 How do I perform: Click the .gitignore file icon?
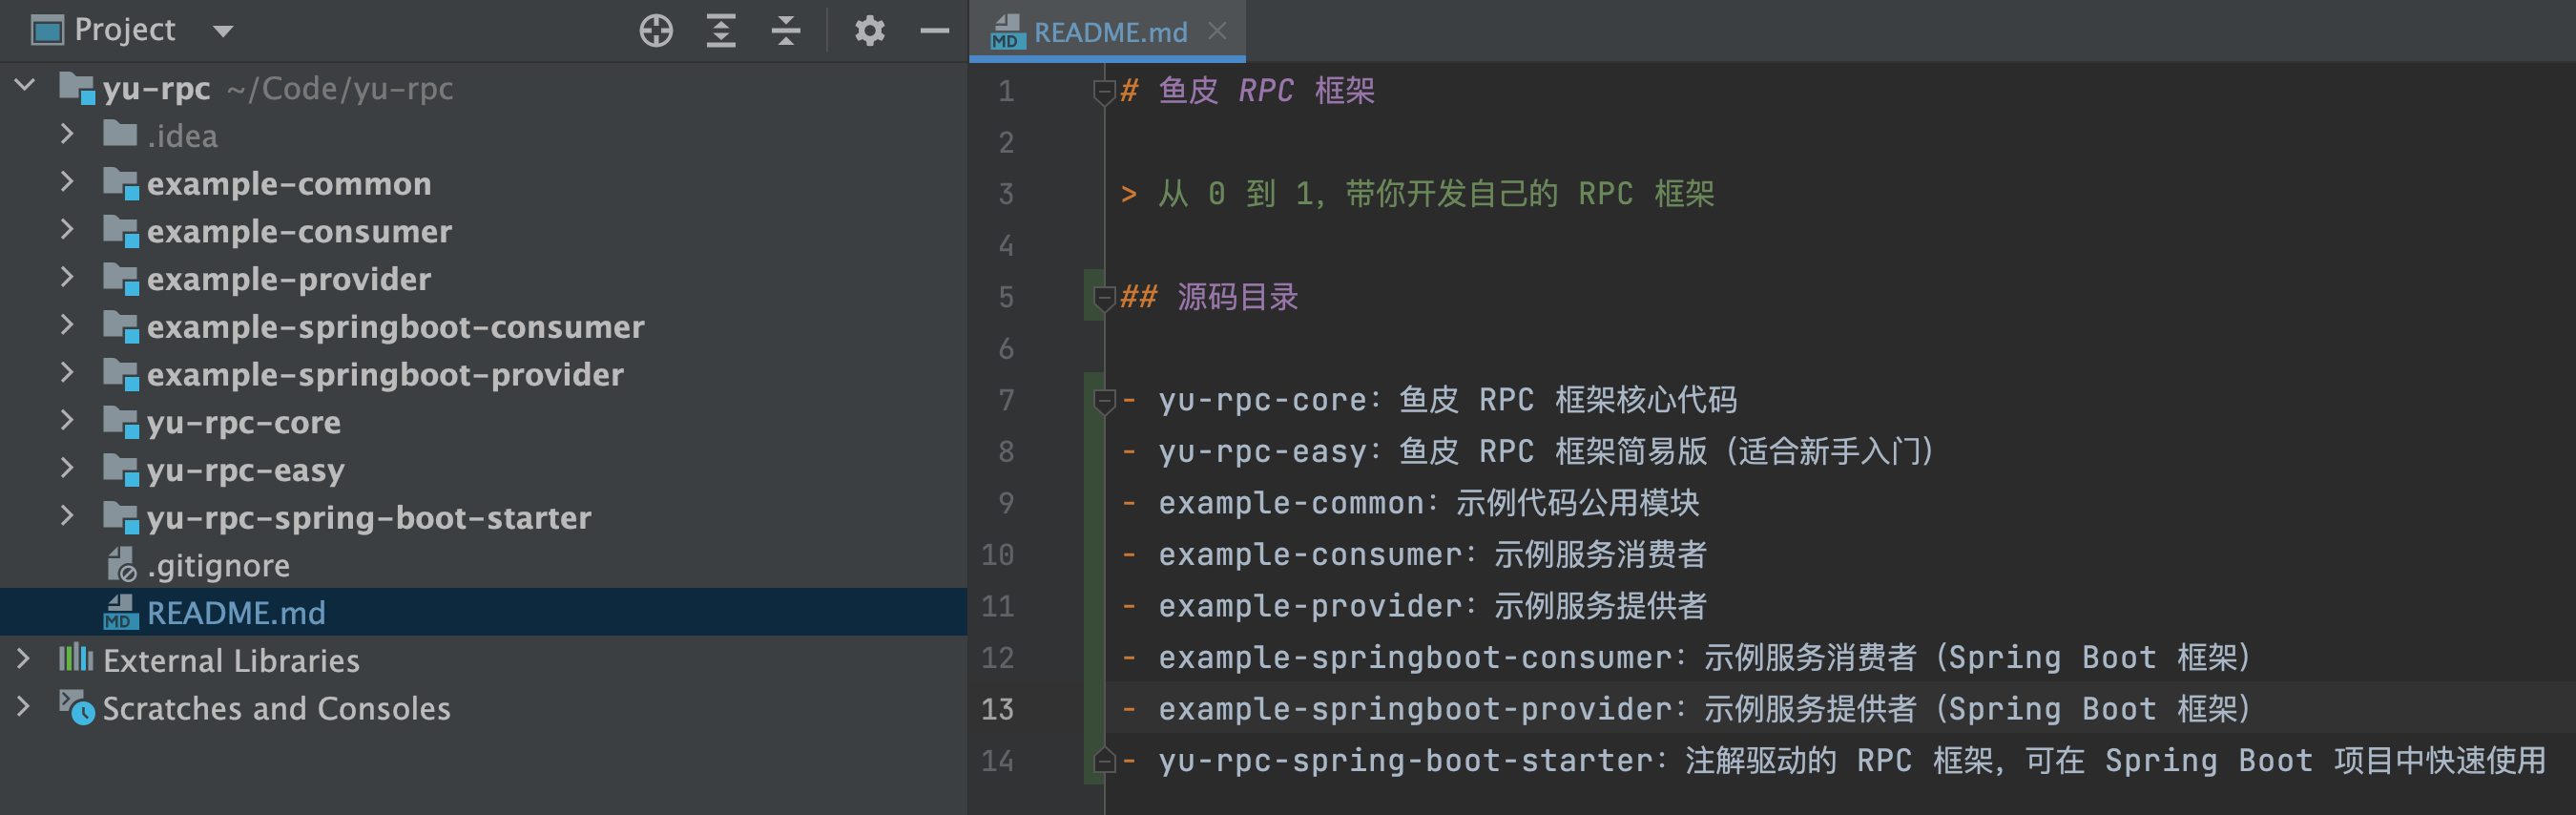(120, 565)
